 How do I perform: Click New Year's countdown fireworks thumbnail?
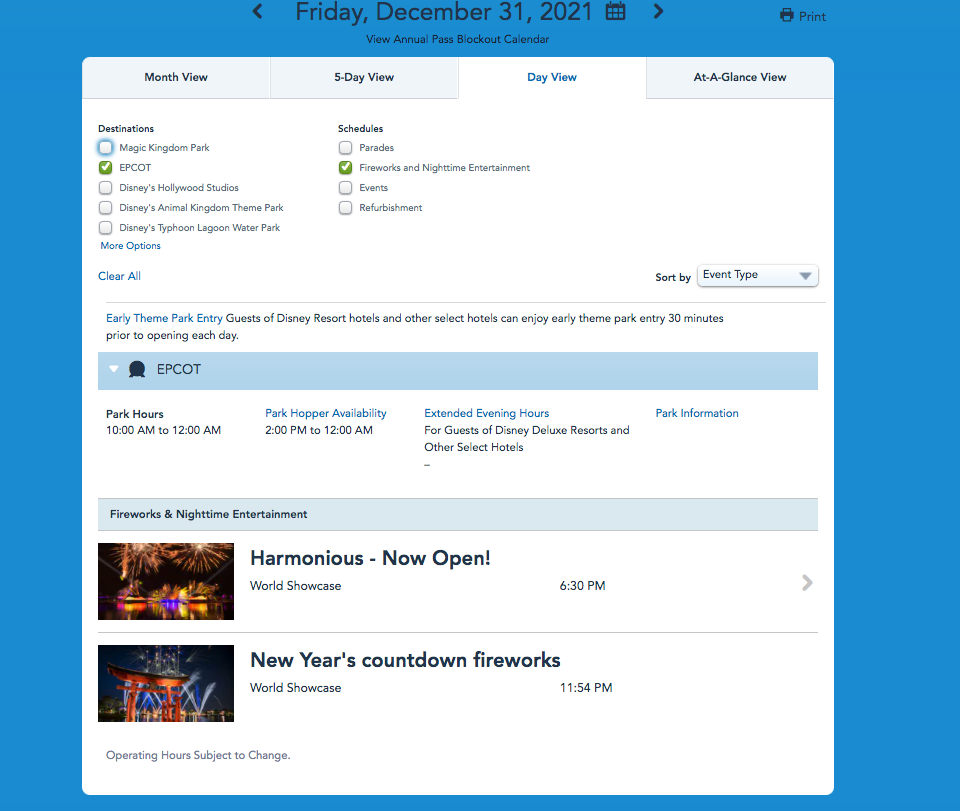[x=166, y=684]
